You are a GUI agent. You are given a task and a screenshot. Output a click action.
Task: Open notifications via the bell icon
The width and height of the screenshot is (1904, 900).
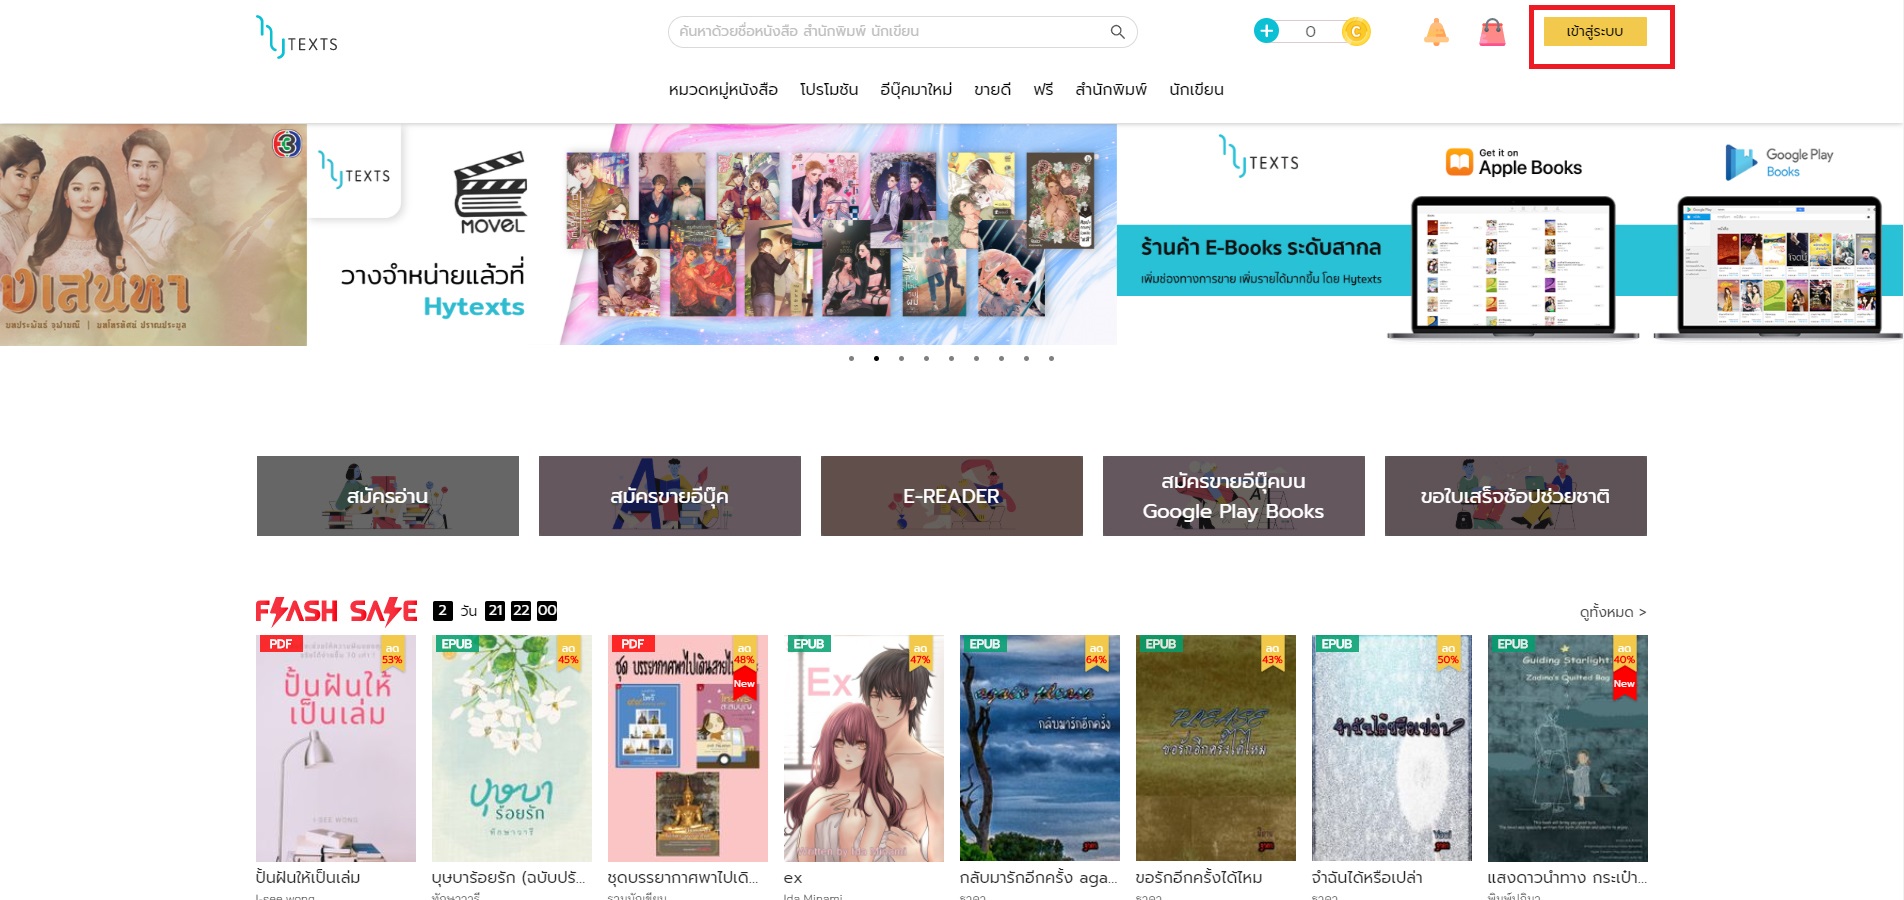(x=1435, y=31)
